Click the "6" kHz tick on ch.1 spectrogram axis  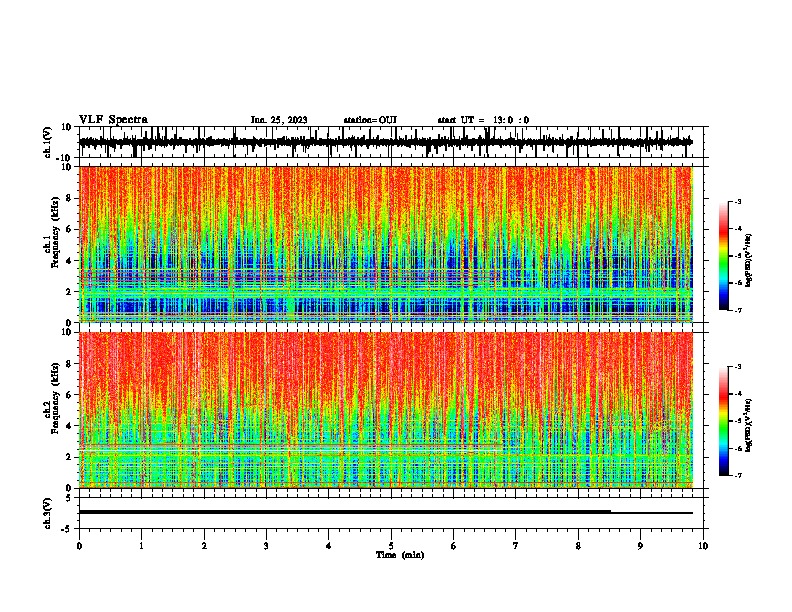click(69, 229)
